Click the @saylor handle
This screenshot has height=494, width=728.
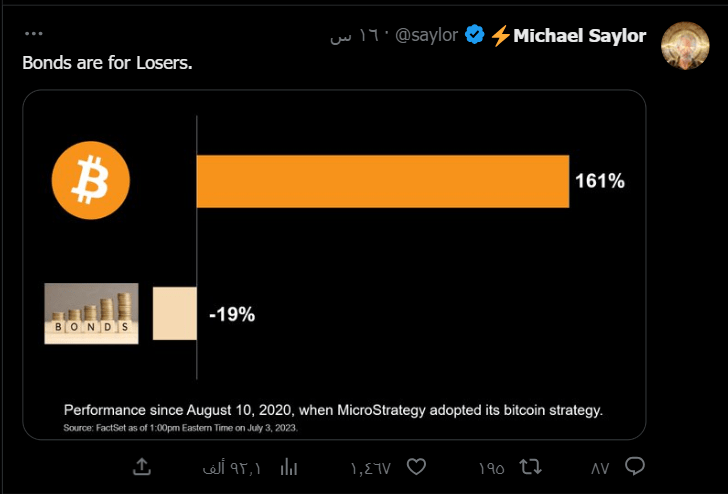click(x=426, y=35)
